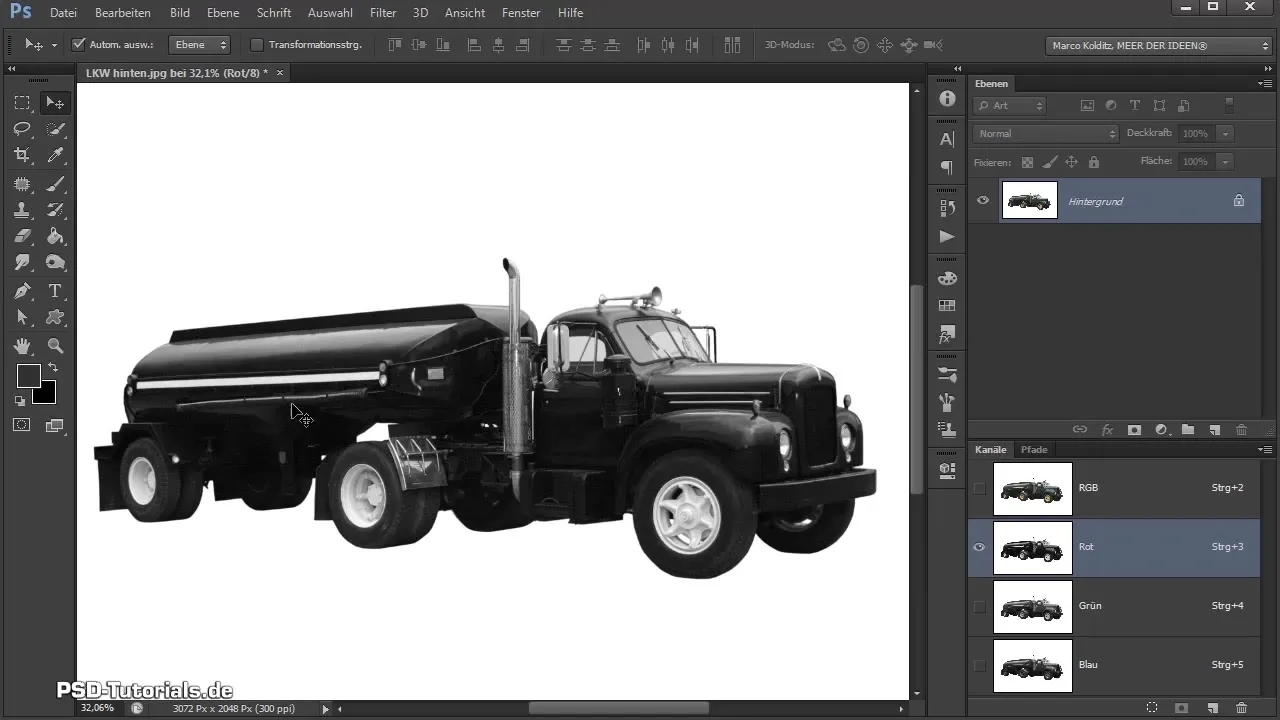Select the Zoom tool
This screenshot has width=1280, height=720.
click(56, 346)
